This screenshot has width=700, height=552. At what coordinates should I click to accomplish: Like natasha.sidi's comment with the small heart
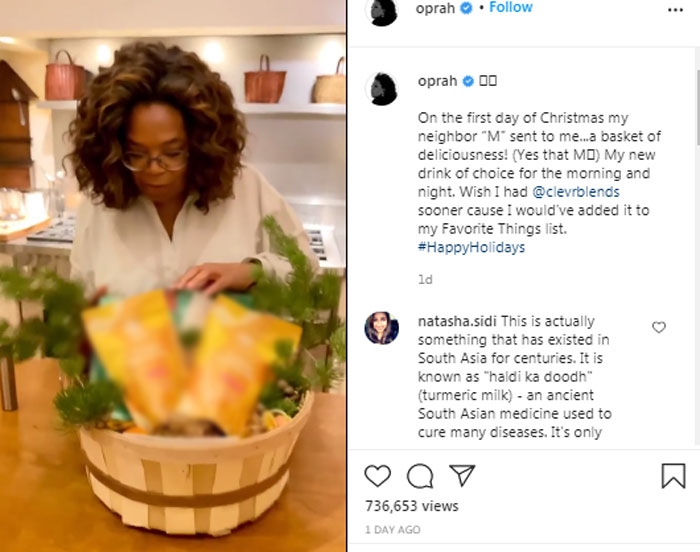click(658, 327)
